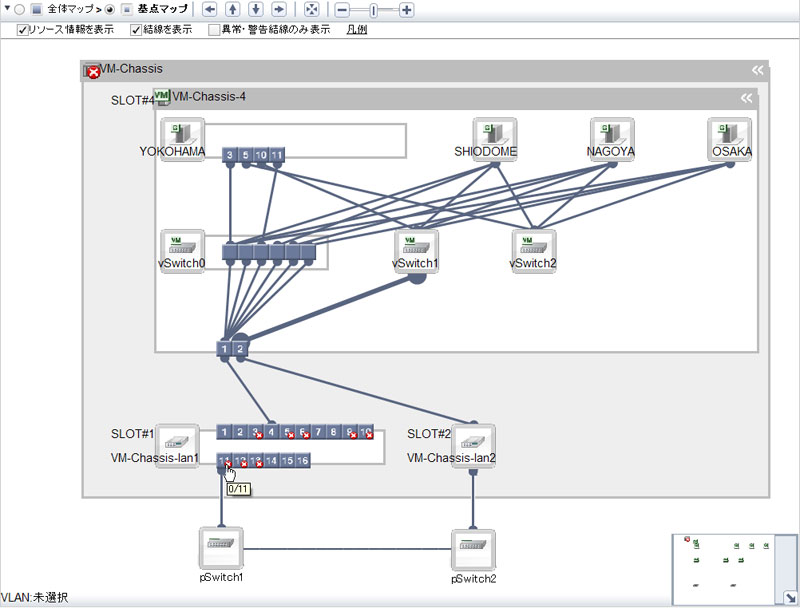Viewport: 800px width, 608px height.
Task: Select the OSAKA server icon
Action: (x=730, y=133)
